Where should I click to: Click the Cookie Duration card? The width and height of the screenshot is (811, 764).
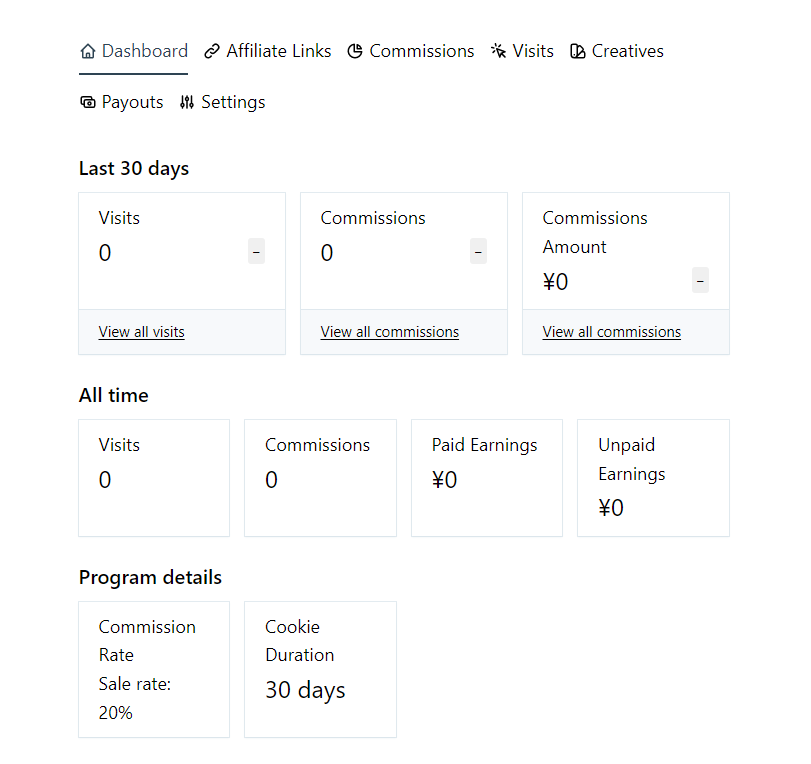[x=320, y=669]
